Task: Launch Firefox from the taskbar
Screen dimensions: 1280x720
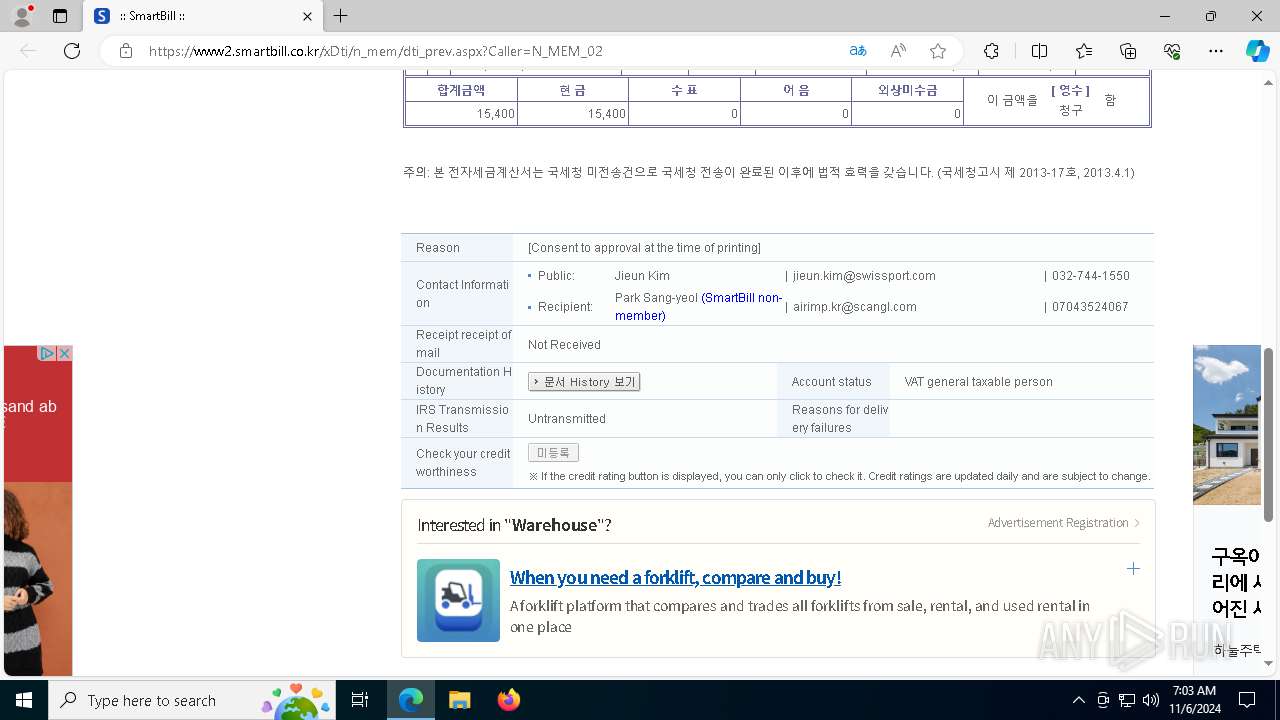Action: click(x=508, y=700)
